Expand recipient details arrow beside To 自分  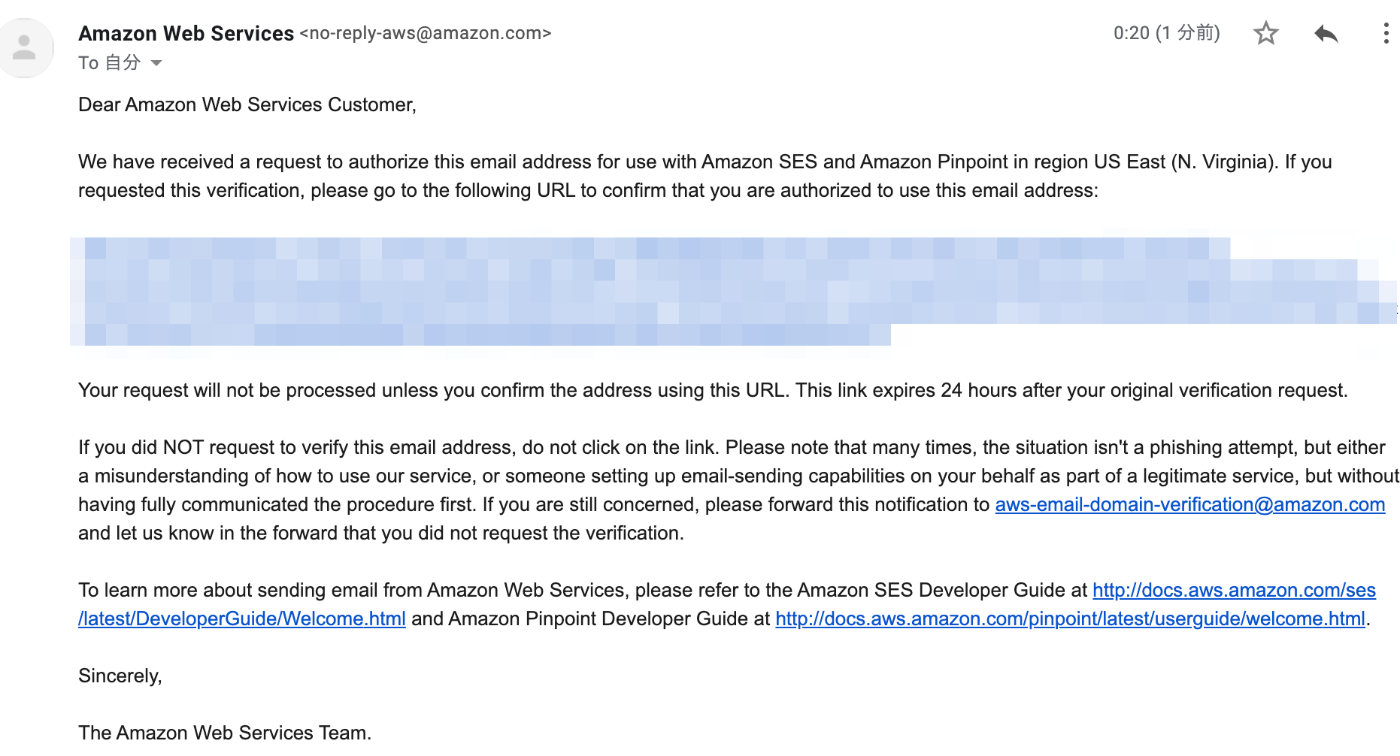click(156, 63)
